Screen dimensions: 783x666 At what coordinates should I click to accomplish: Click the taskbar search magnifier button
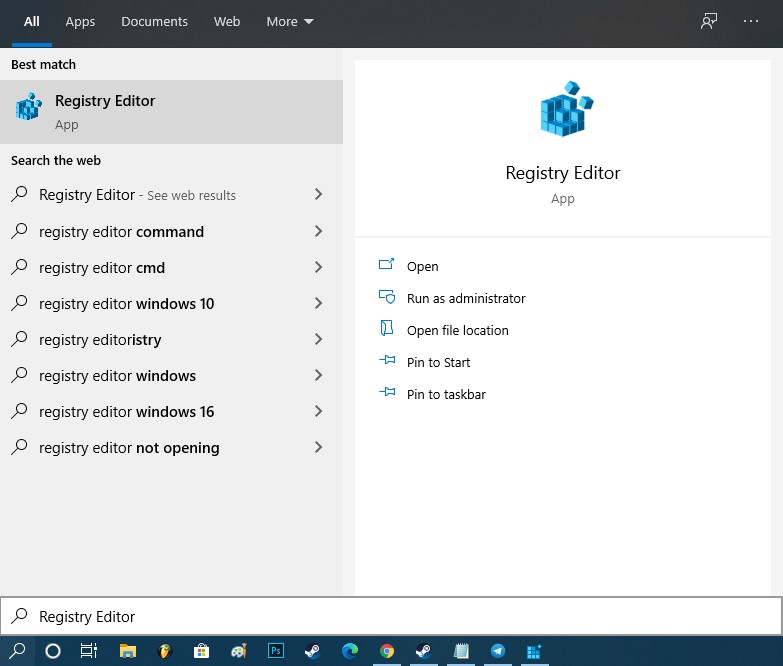click(17, 651)
